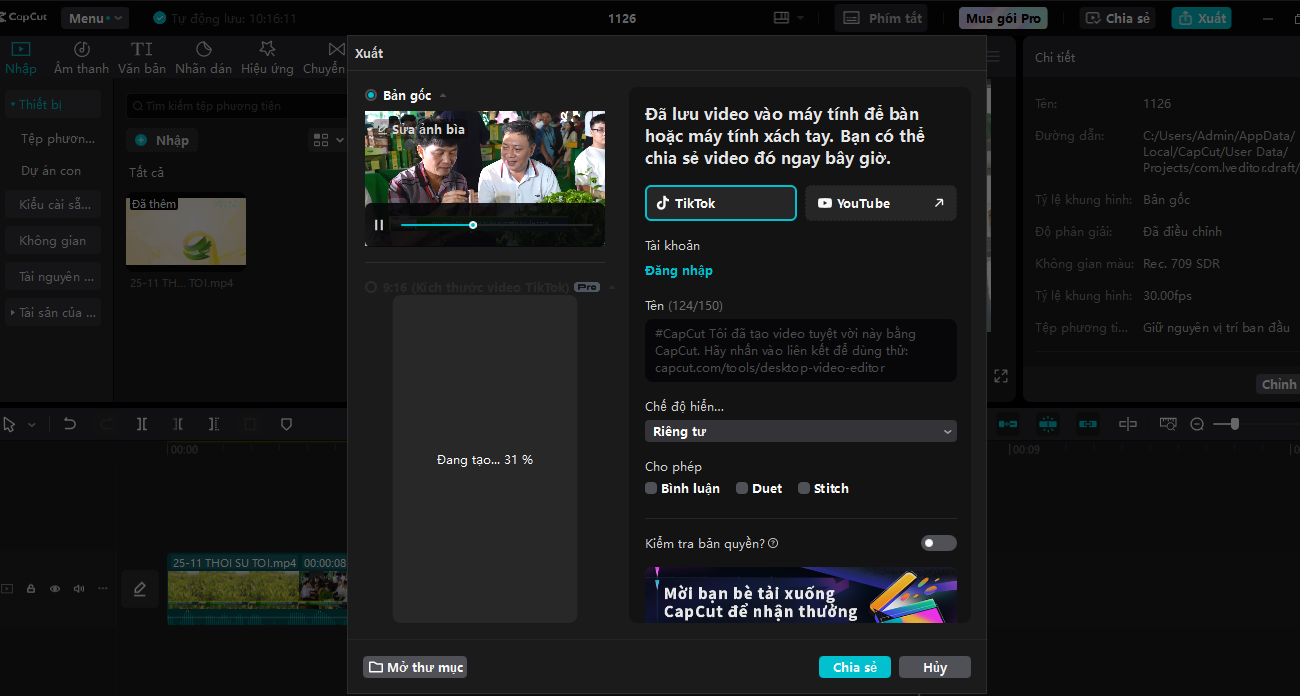Lock the video track with padlock icon
This screenshot has width=1300, height=696.
pyautogui.click(x=31, y=589)
